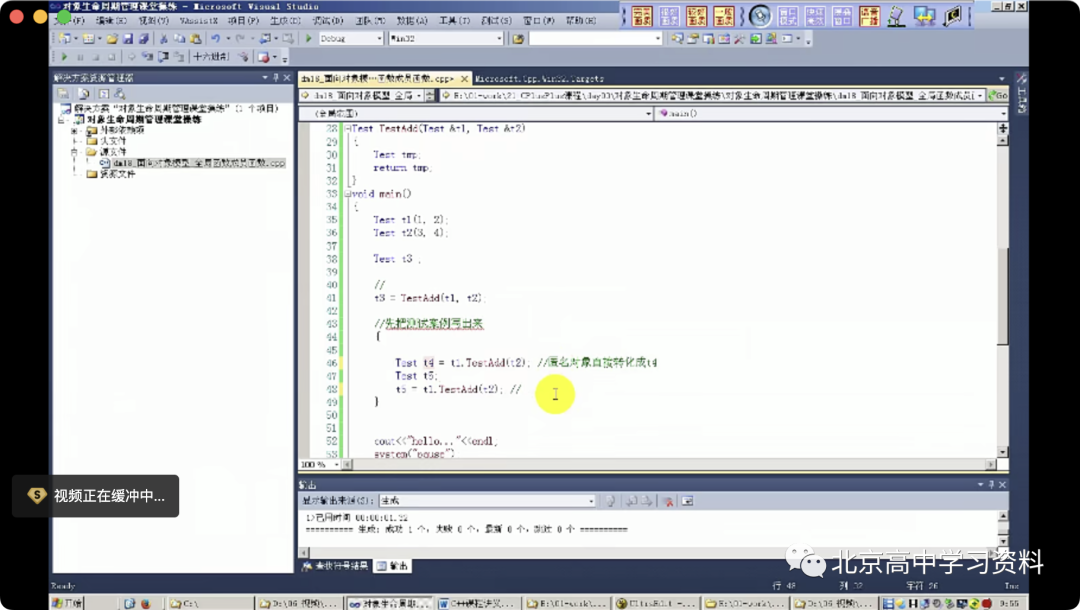The width and height of the screenshot is (1080, 610).
Task: Click the Undo arrow icon
Action: coord(216,39)
